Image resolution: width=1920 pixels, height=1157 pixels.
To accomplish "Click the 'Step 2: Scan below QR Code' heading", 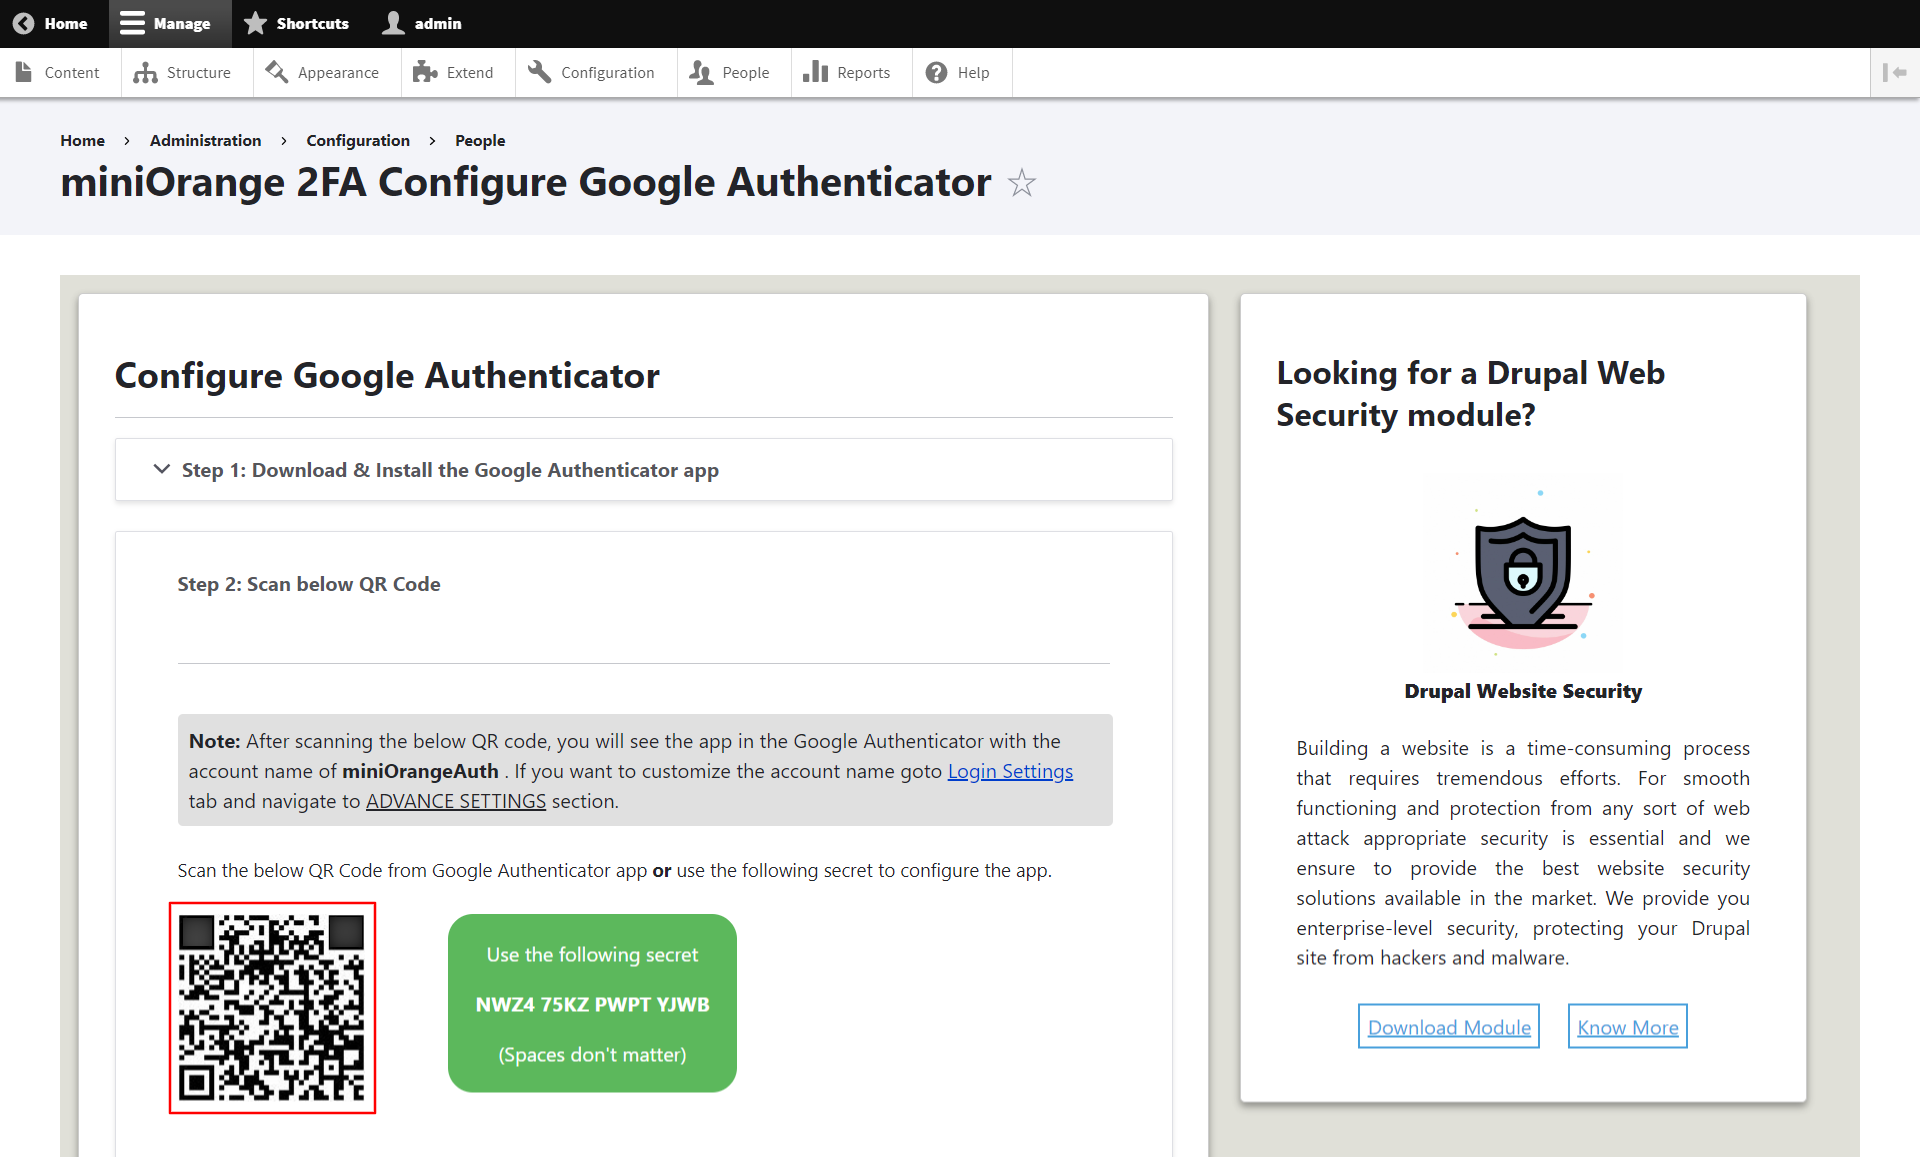I will (x=309, y=584).
